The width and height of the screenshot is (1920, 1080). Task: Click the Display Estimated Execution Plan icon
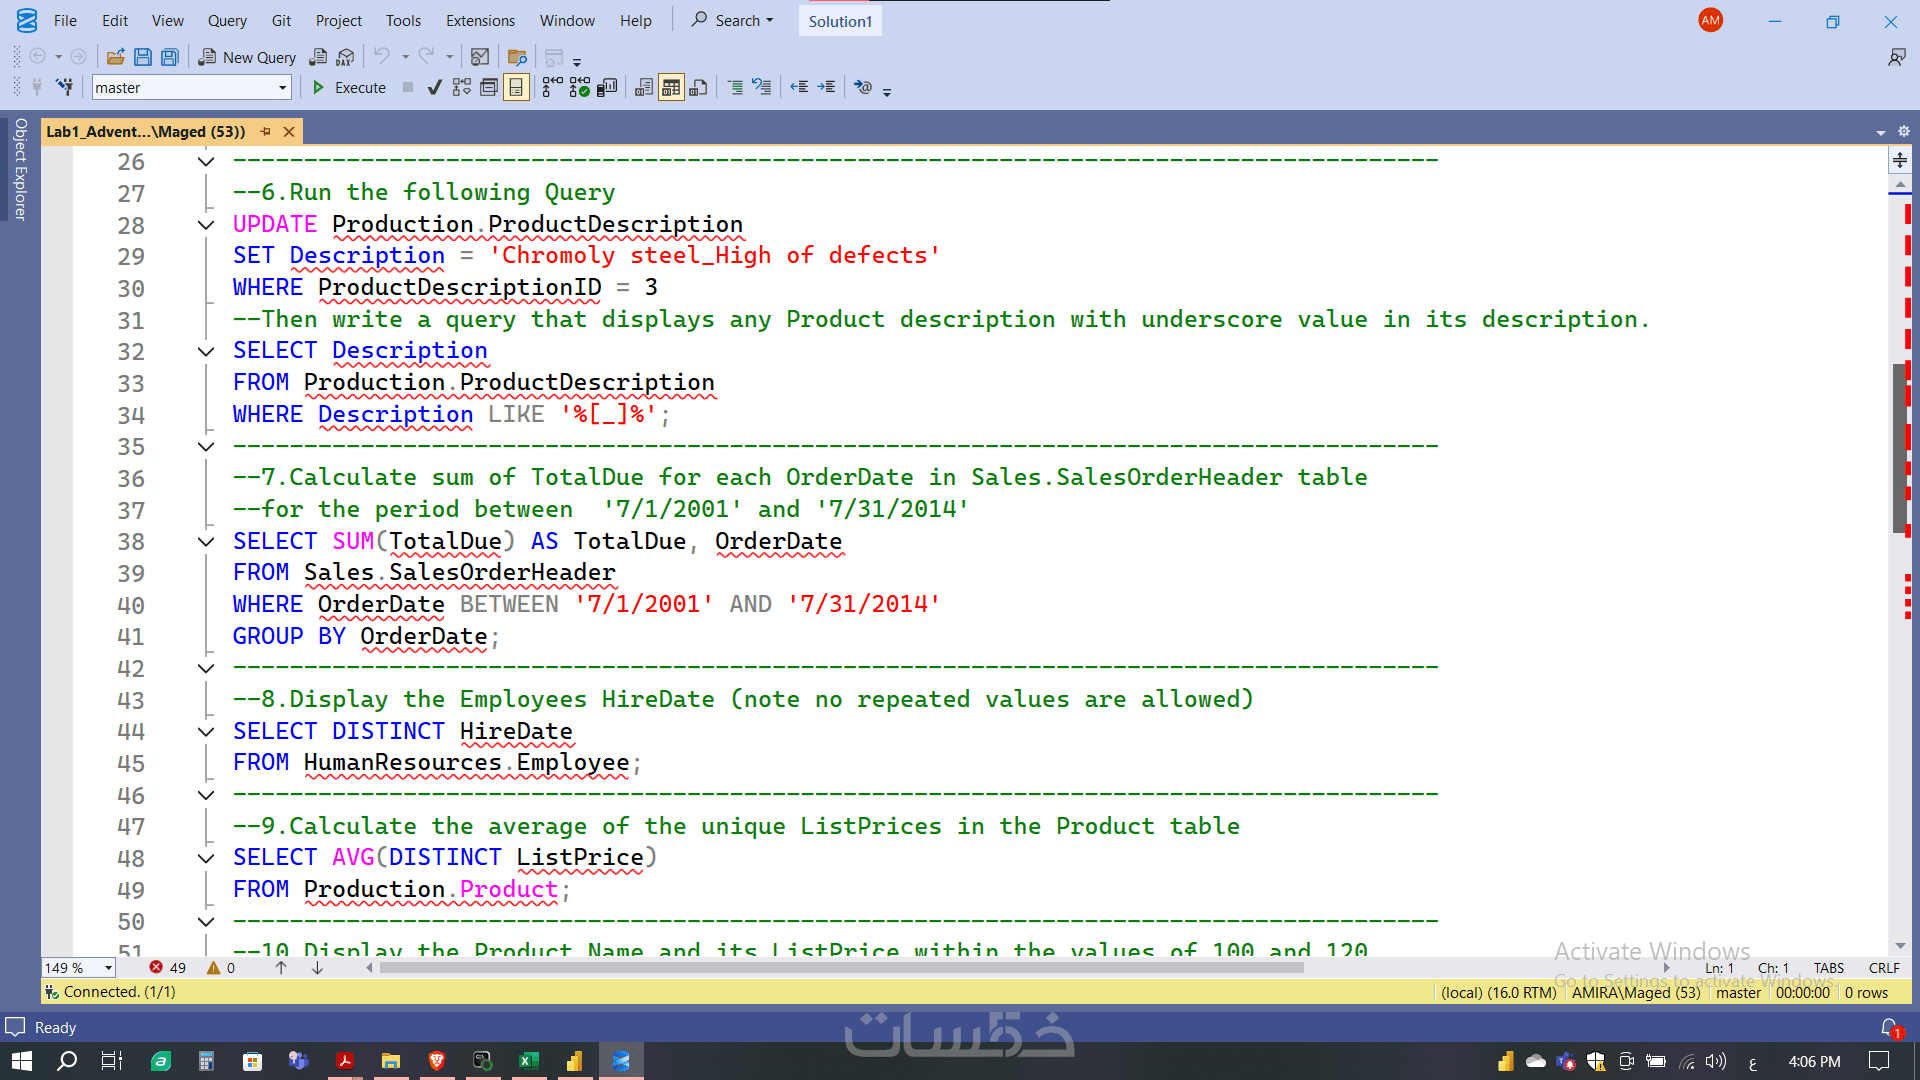pyautogui.click(x=461, y=88)
